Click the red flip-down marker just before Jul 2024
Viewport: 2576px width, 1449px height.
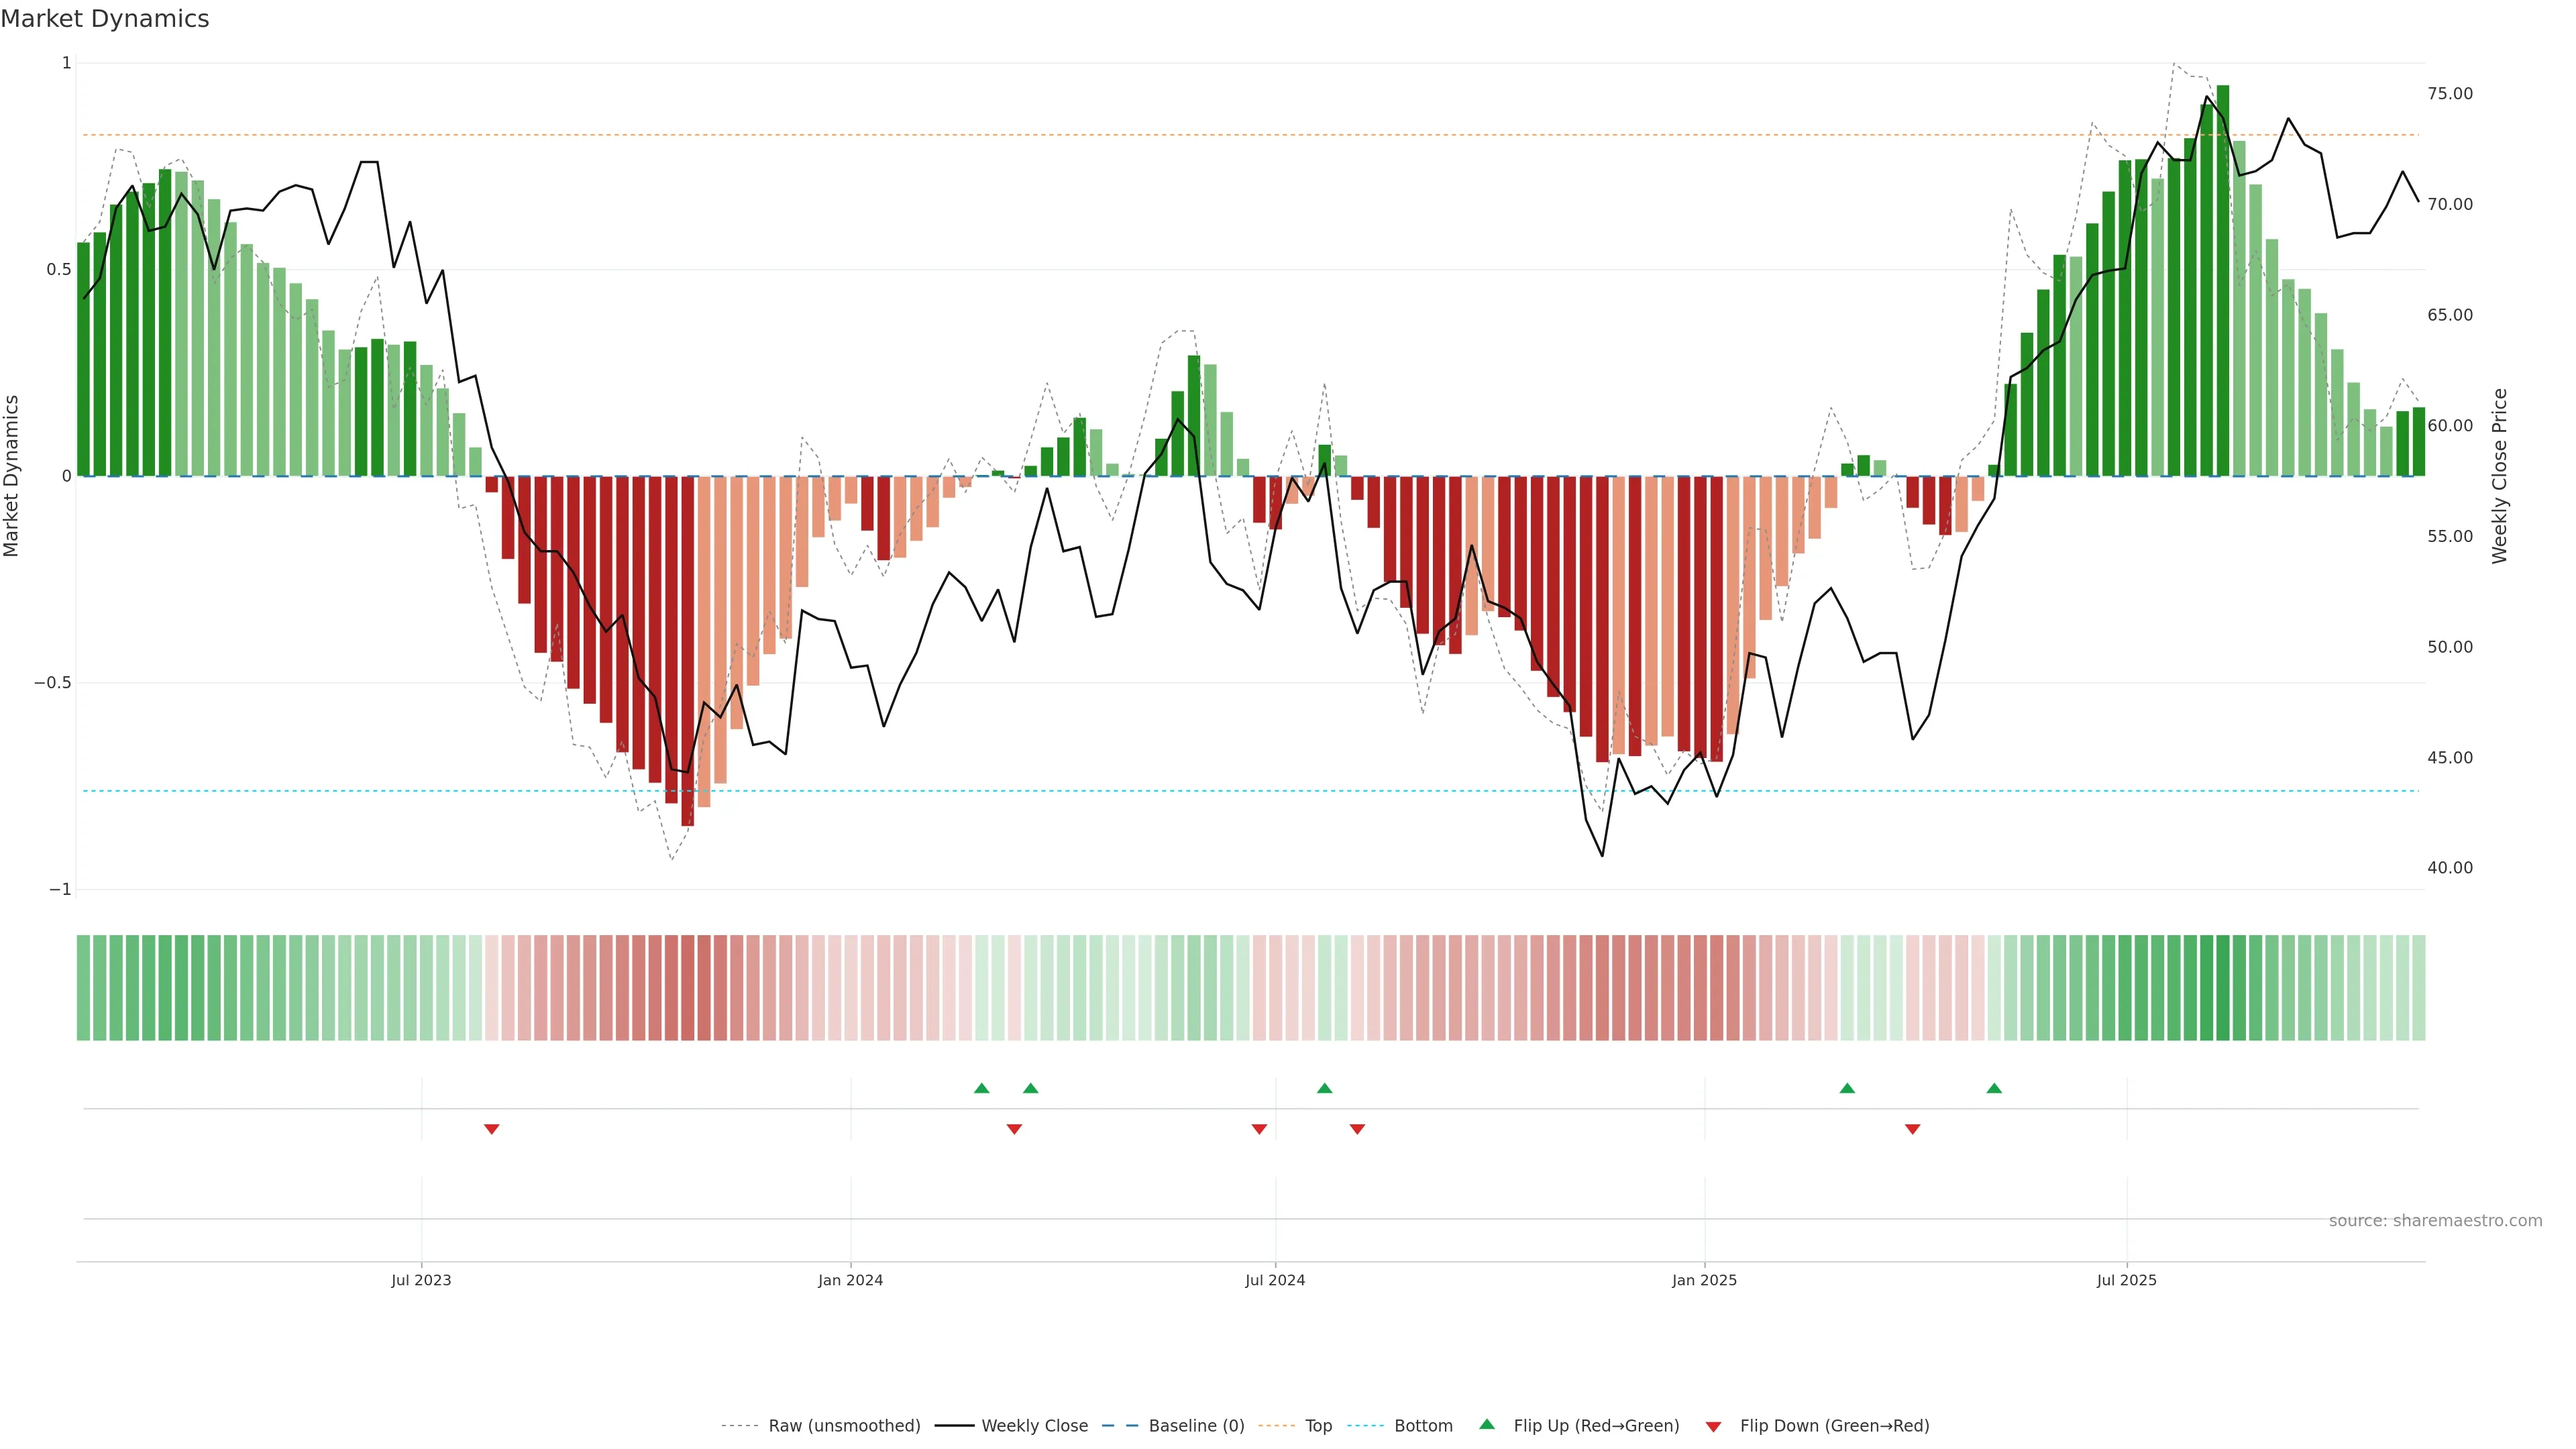click(x=1259, y=1129)
